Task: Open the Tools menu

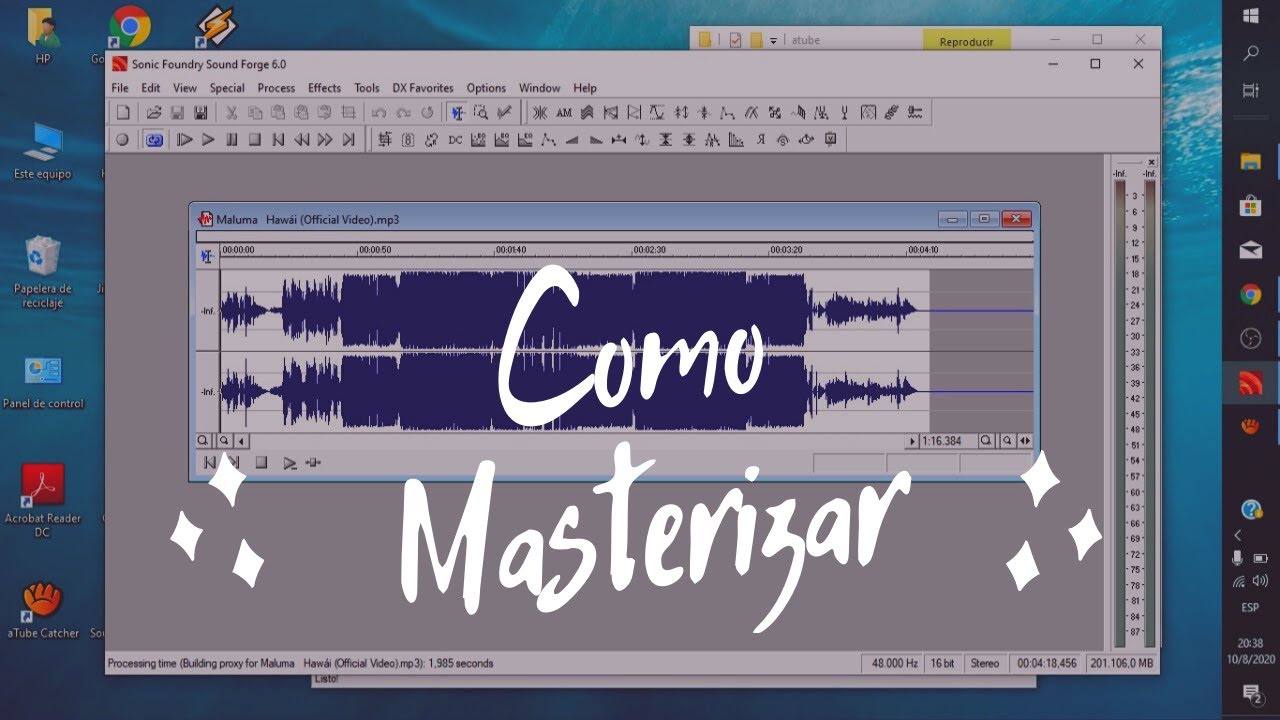Action: coord(367,88)
